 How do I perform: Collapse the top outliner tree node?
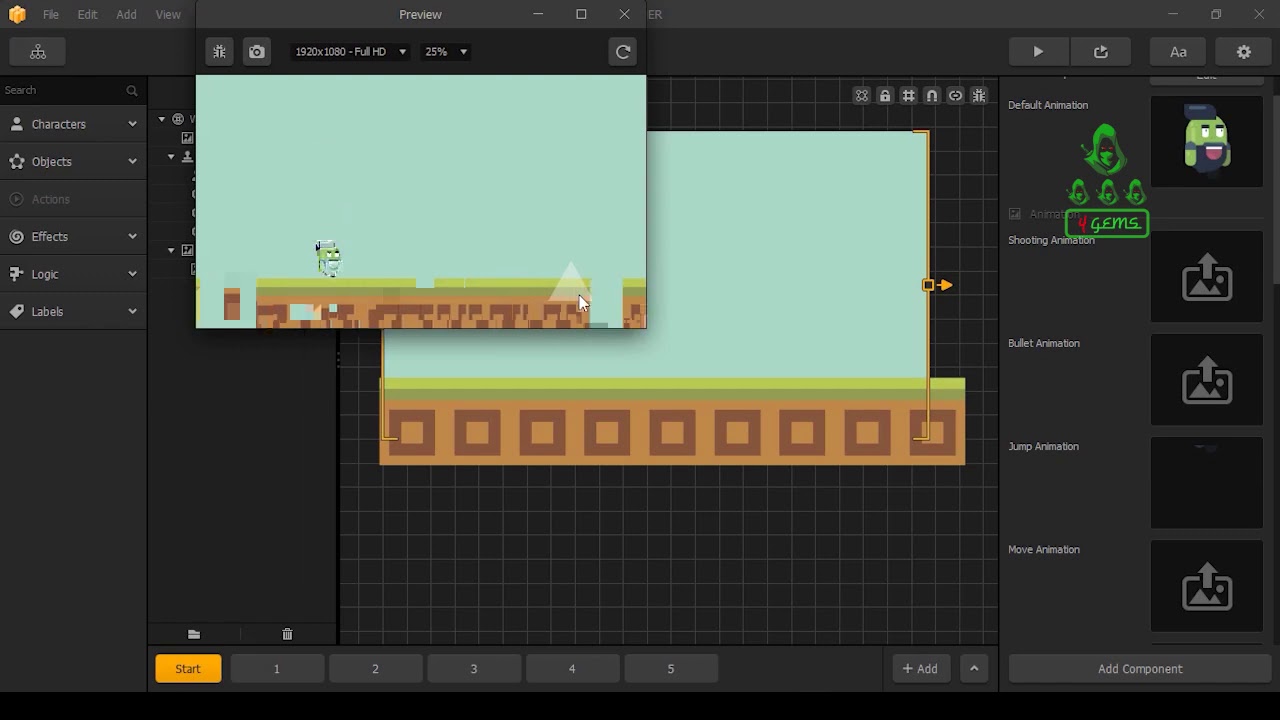162,119
